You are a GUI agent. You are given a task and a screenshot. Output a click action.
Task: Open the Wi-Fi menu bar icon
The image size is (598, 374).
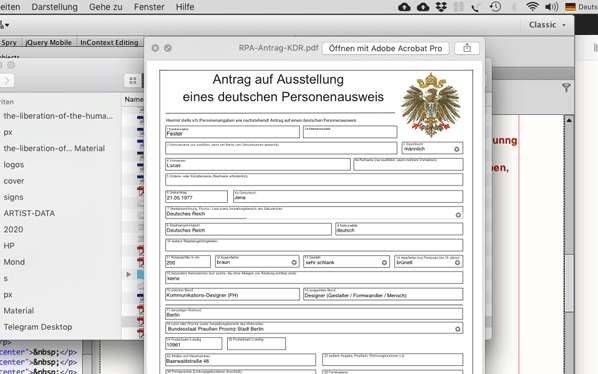(532, 6)
